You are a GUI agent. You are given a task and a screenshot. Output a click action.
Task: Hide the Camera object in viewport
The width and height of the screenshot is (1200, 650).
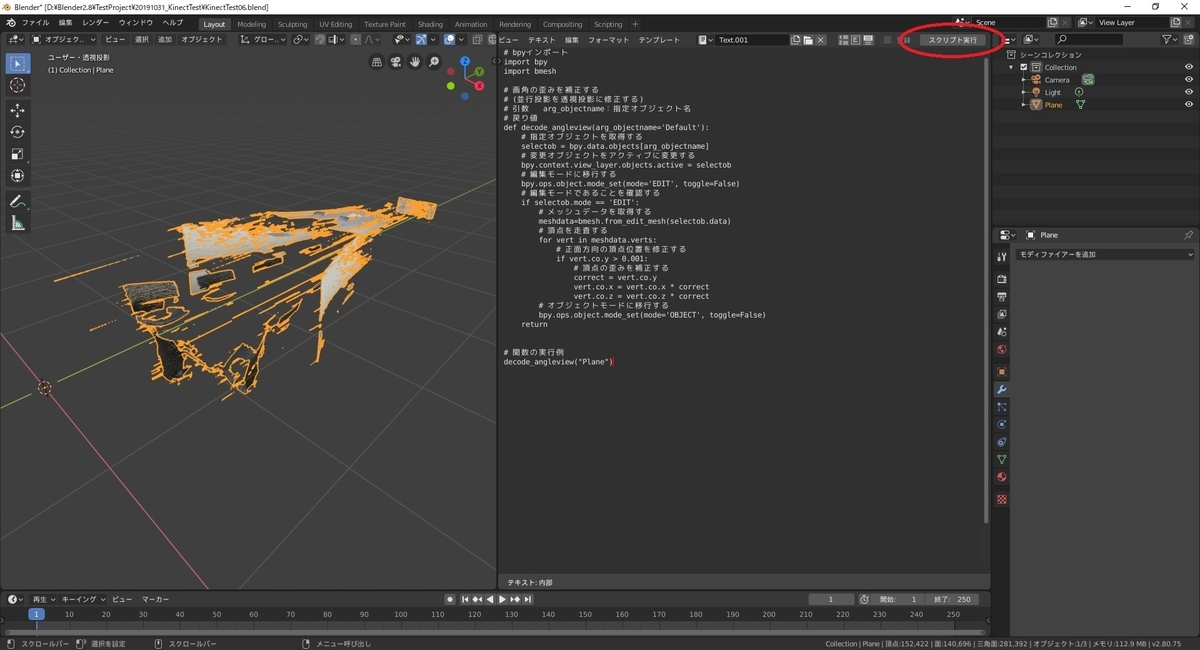(x=1189, y=80)
